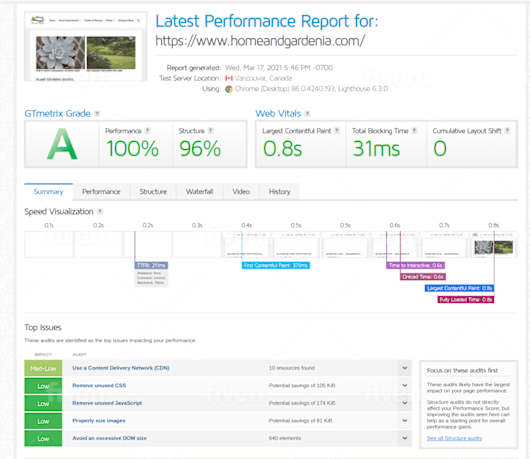Expand the Avoid excessive DOM size audit

[x=405, y=438]
